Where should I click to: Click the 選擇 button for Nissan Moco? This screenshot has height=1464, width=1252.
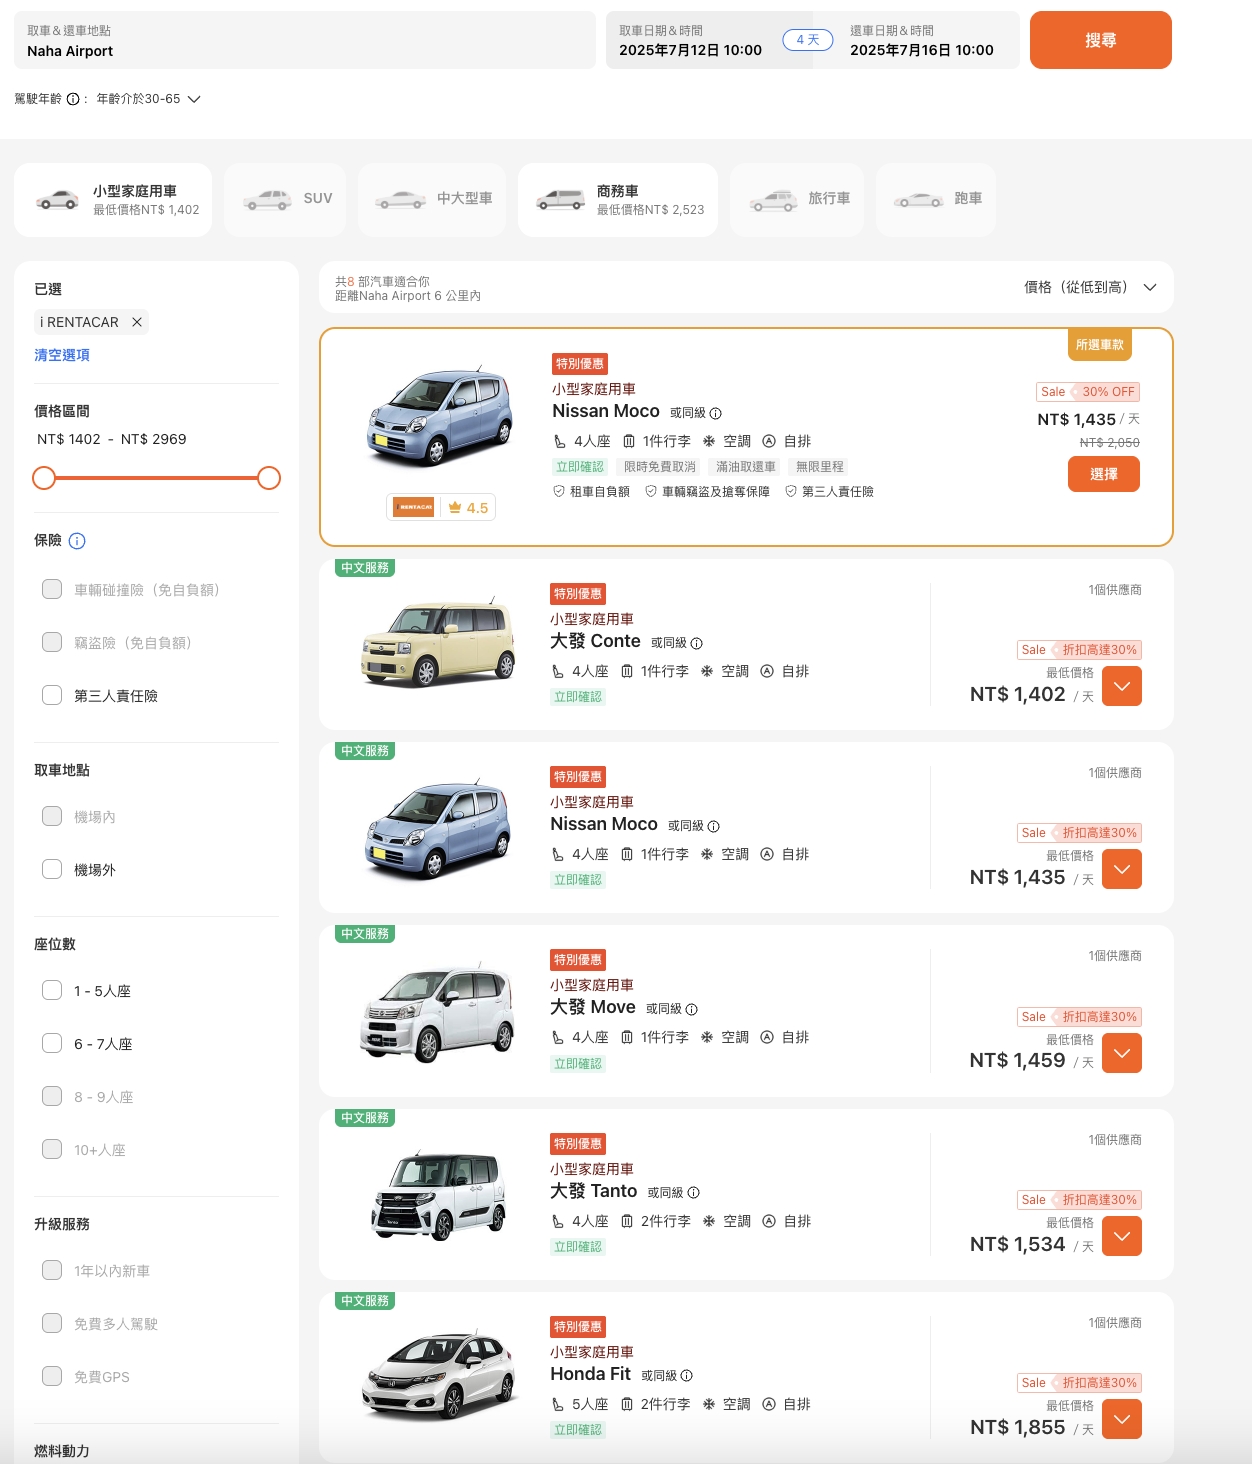(x=1104, y=474)
